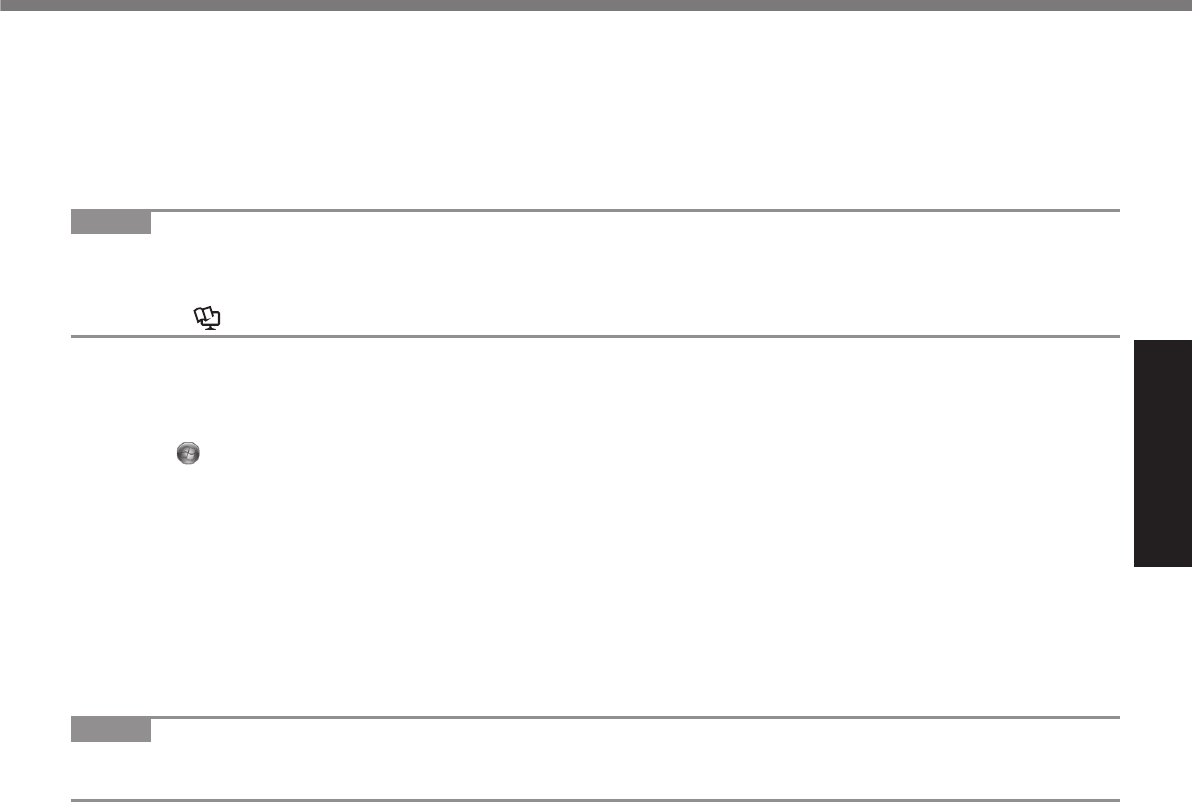Click top portion of the black side tab

[1163, 360]
